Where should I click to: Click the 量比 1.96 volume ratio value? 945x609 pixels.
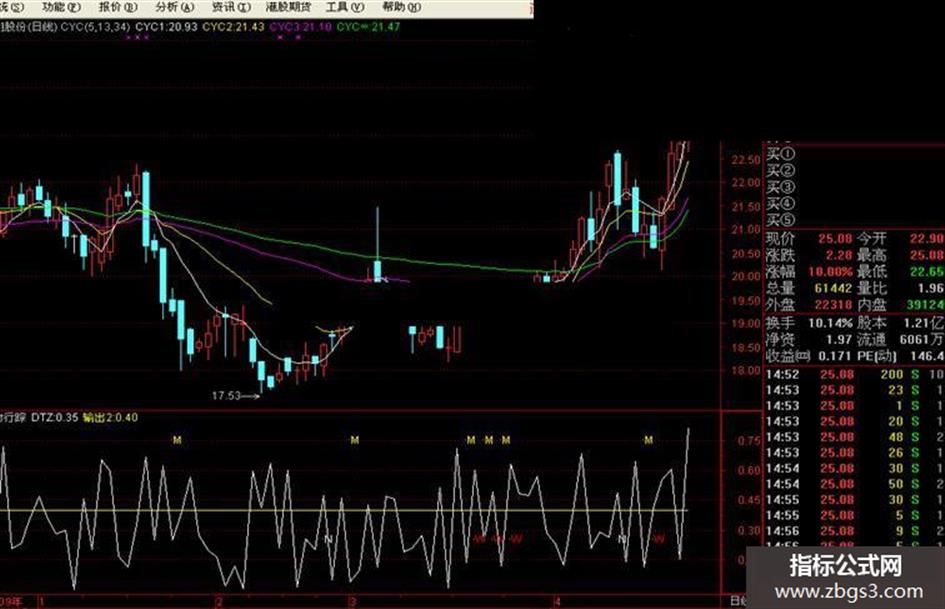[931, 288]
